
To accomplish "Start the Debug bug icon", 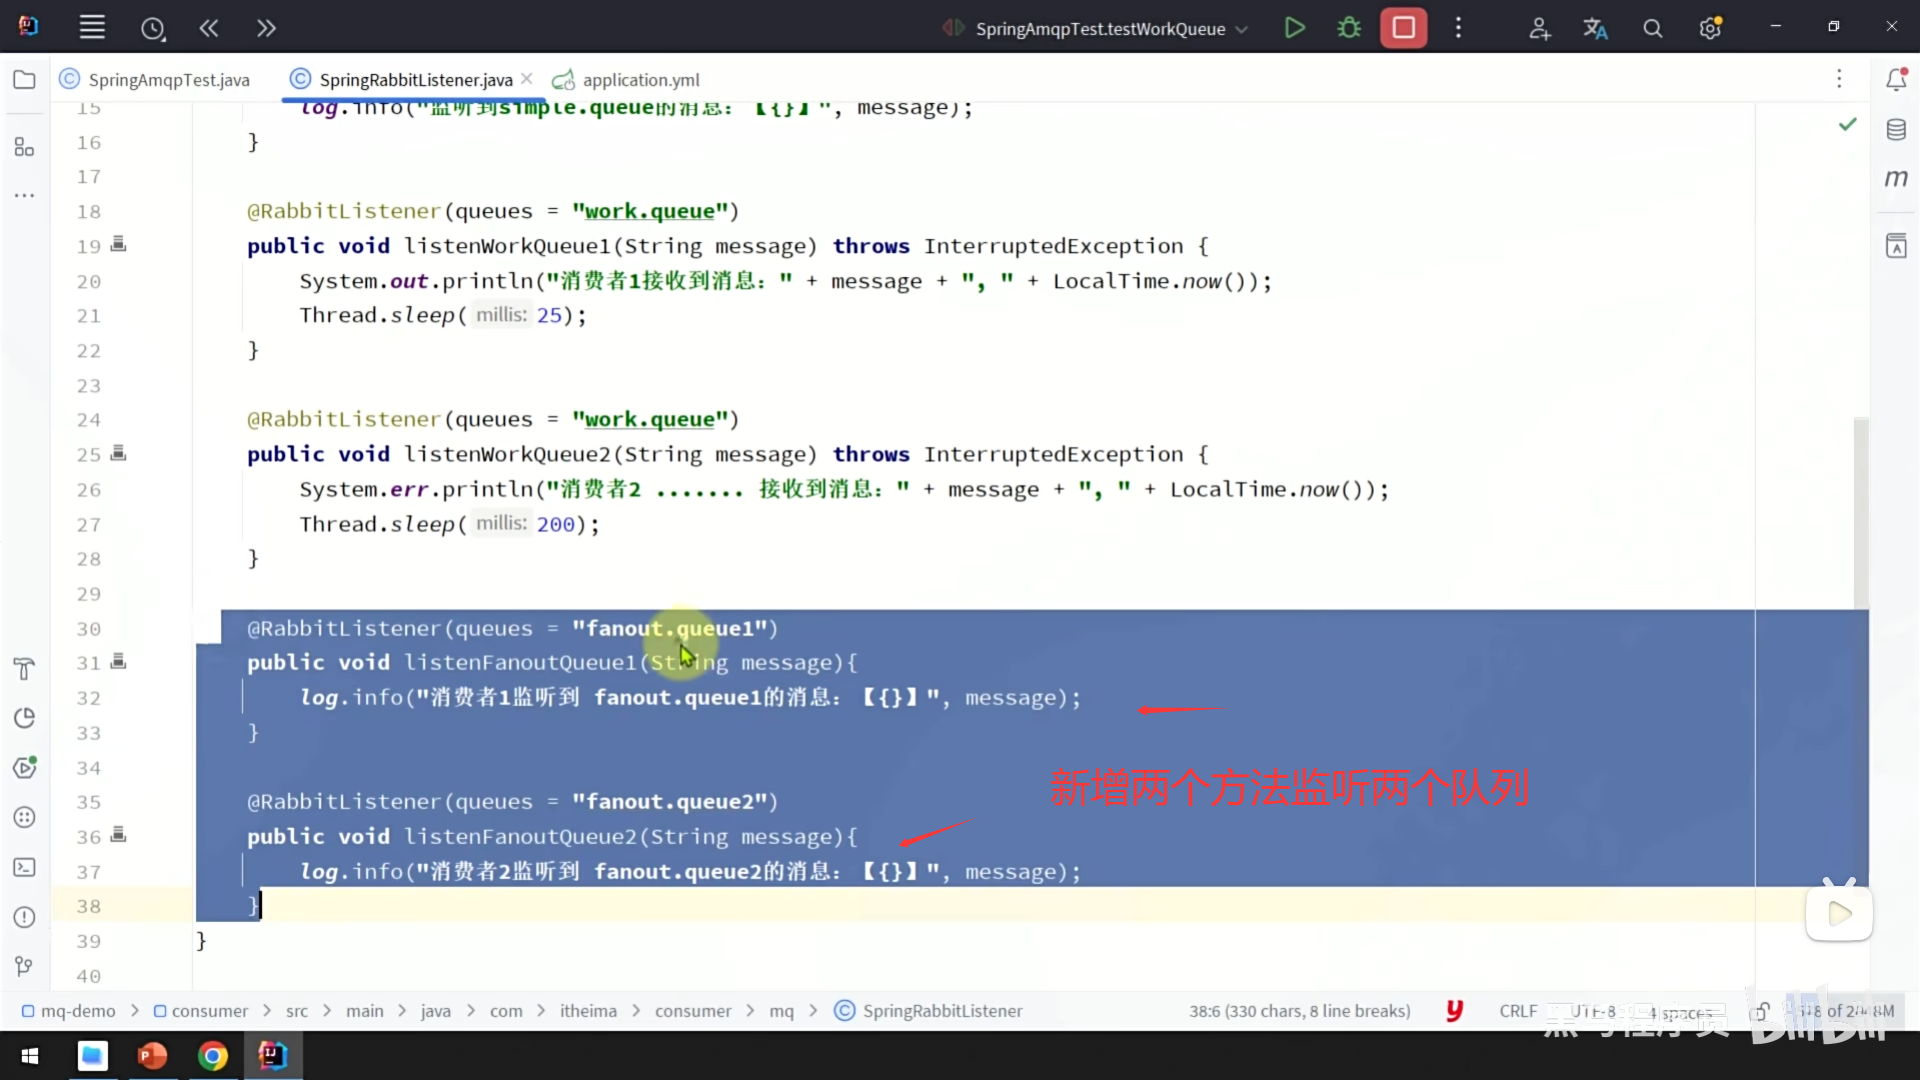I will click(x=1349, y=28).
